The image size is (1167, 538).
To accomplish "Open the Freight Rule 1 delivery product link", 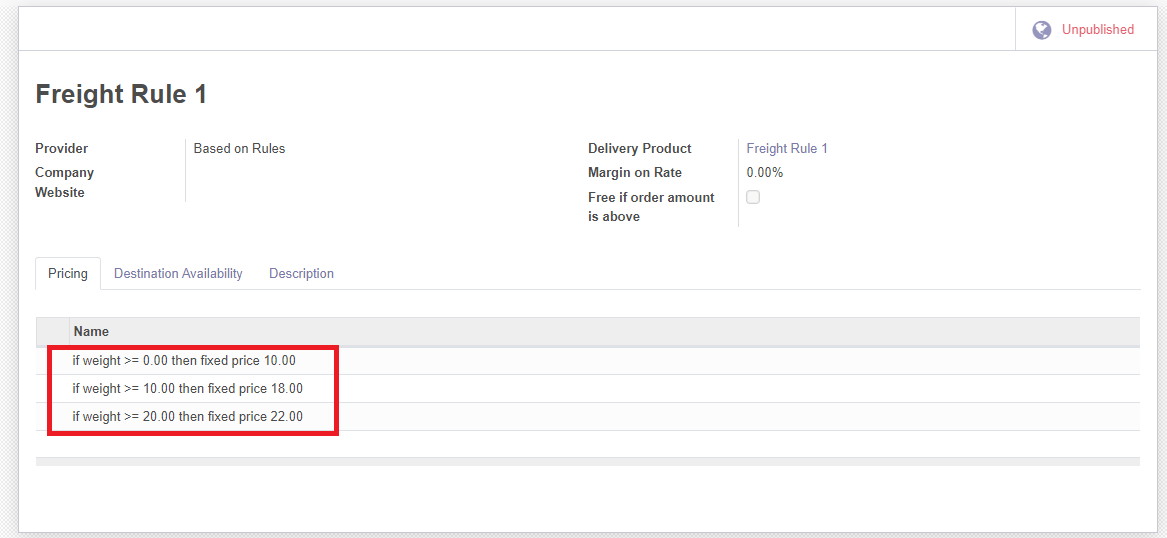I will click(787, 148).
